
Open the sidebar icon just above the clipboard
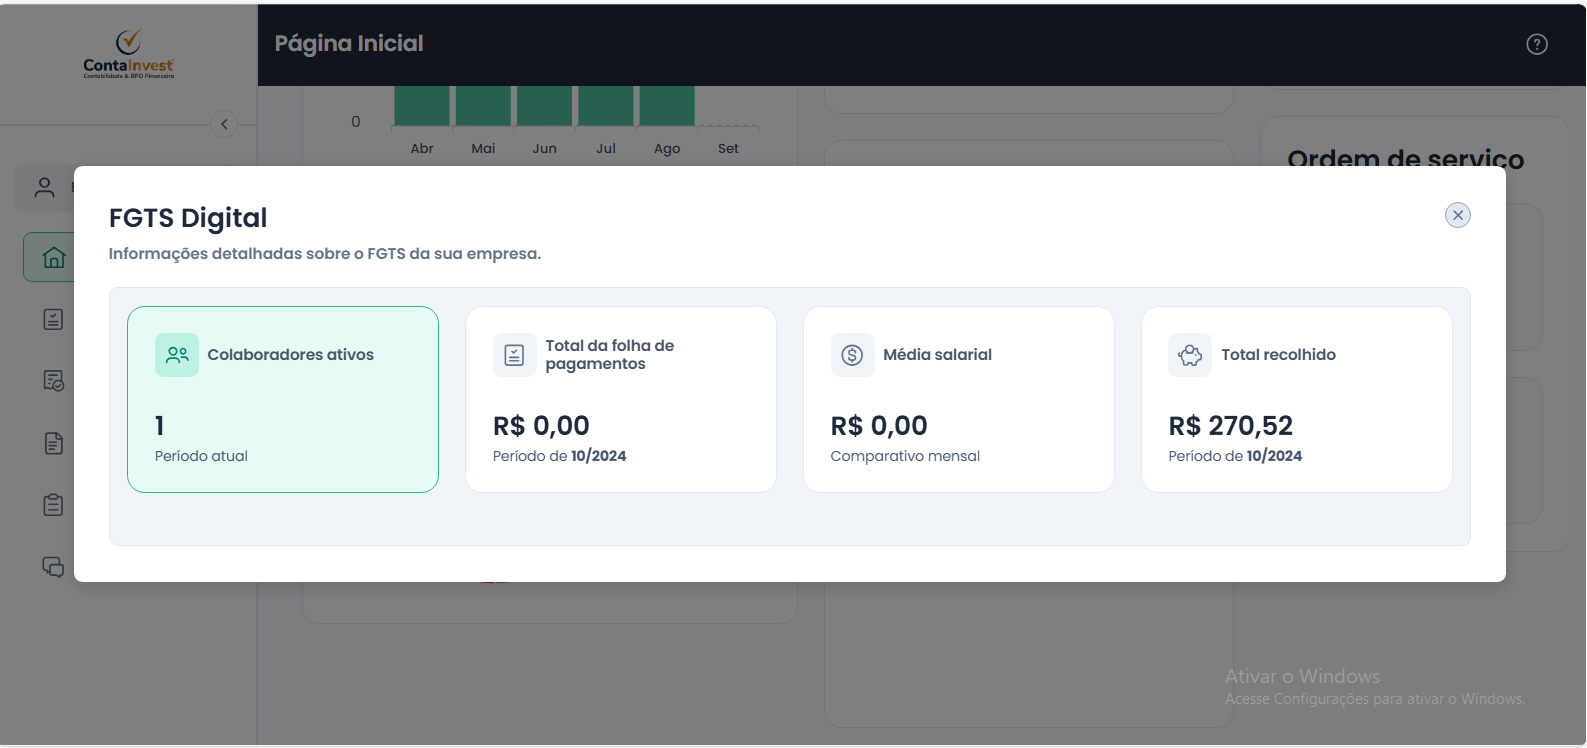pos(53,443)
